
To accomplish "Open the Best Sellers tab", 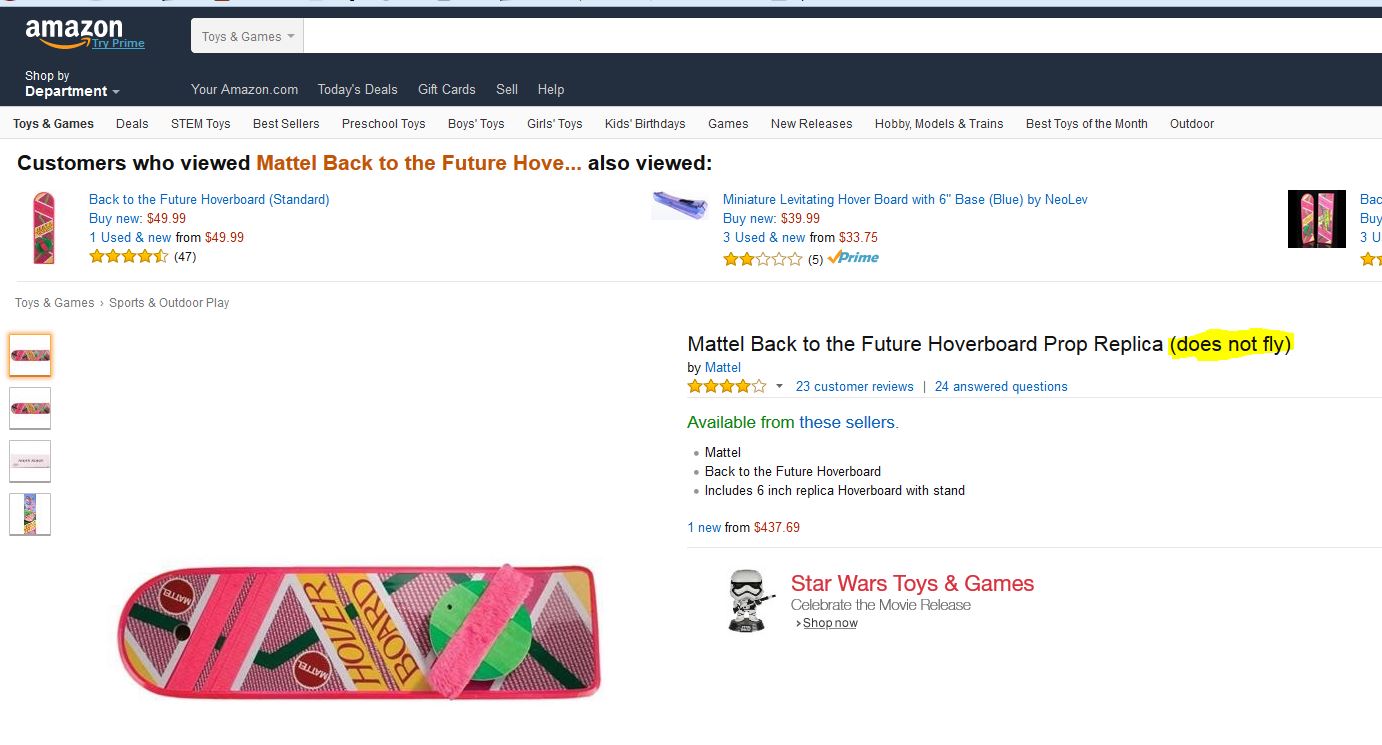I will pyautogui.click(x=286, y=124).
